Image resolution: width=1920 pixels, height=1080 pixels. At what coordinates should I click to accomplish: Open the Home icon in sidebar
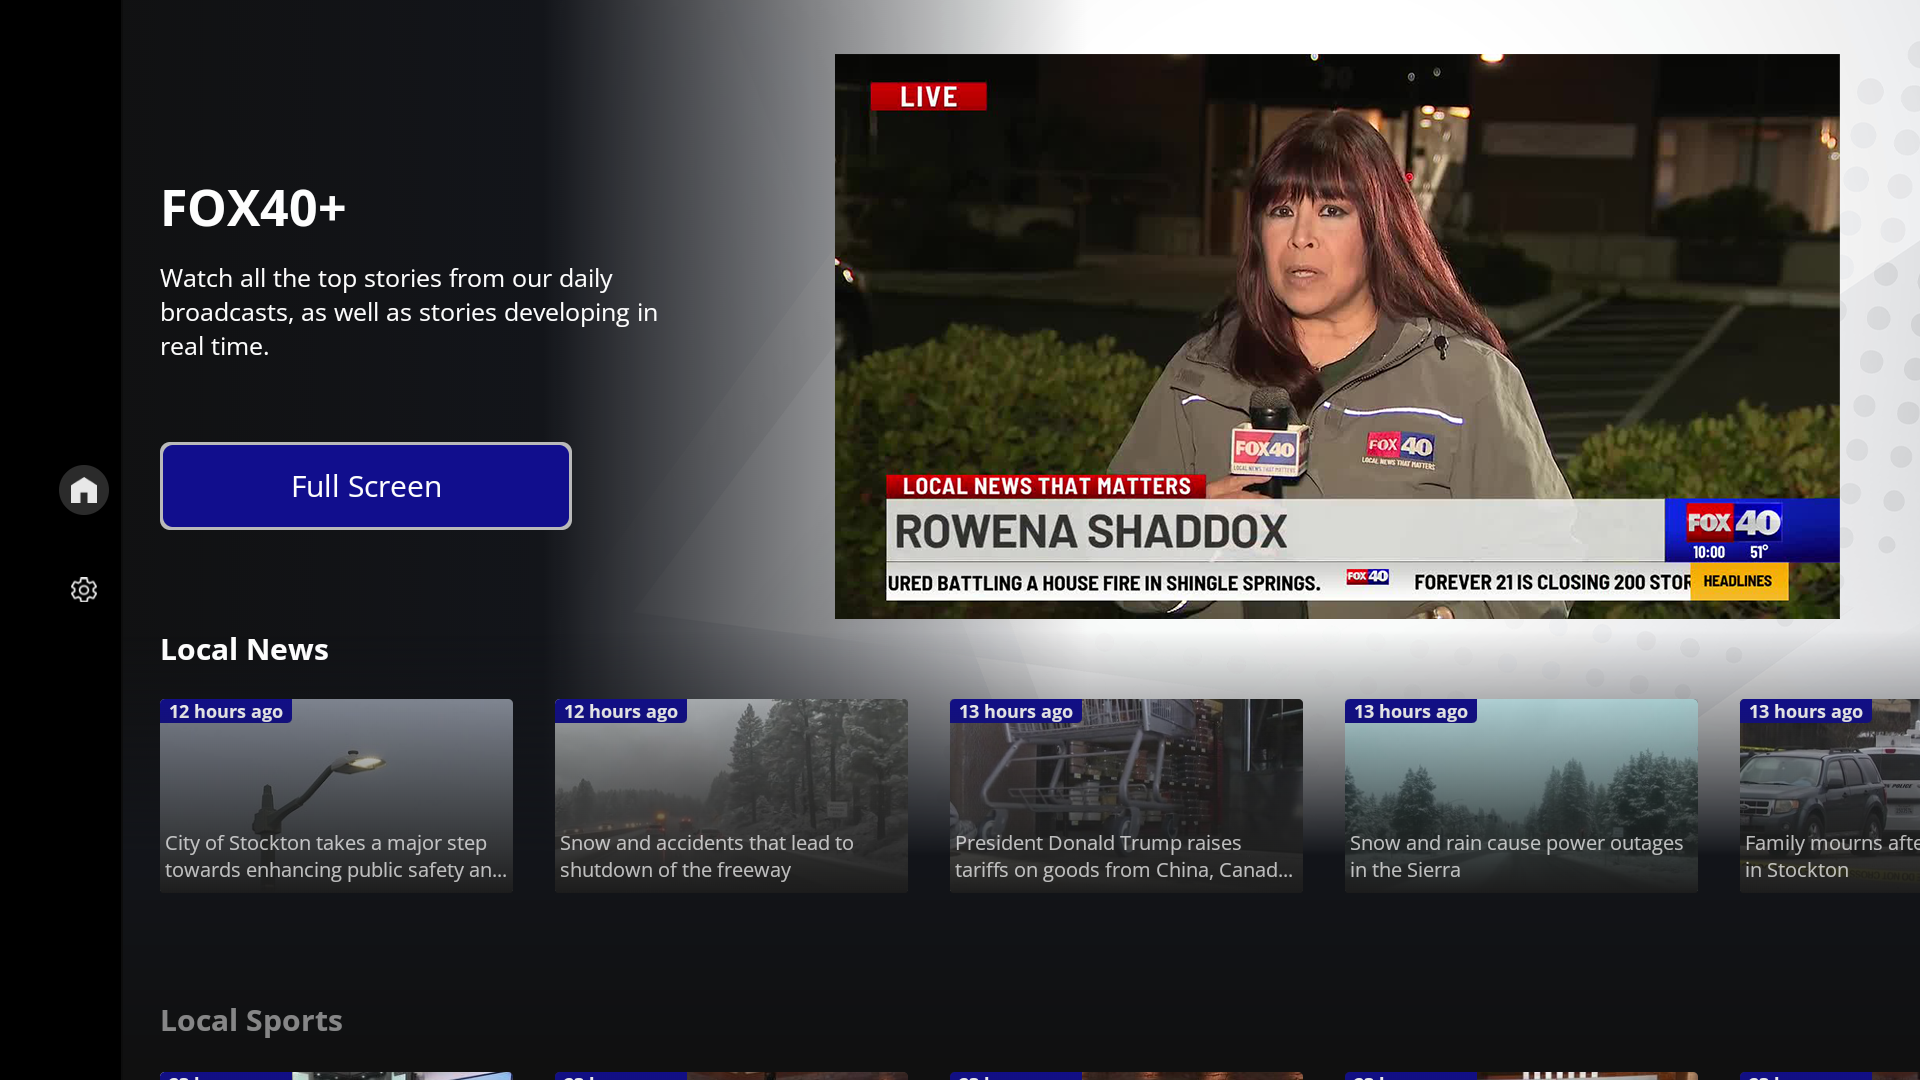(x=84, y=490)
